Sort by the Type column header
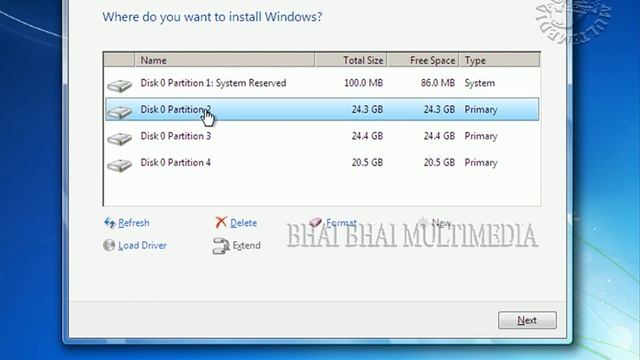640x360 pixels. [x=499, y=60]
